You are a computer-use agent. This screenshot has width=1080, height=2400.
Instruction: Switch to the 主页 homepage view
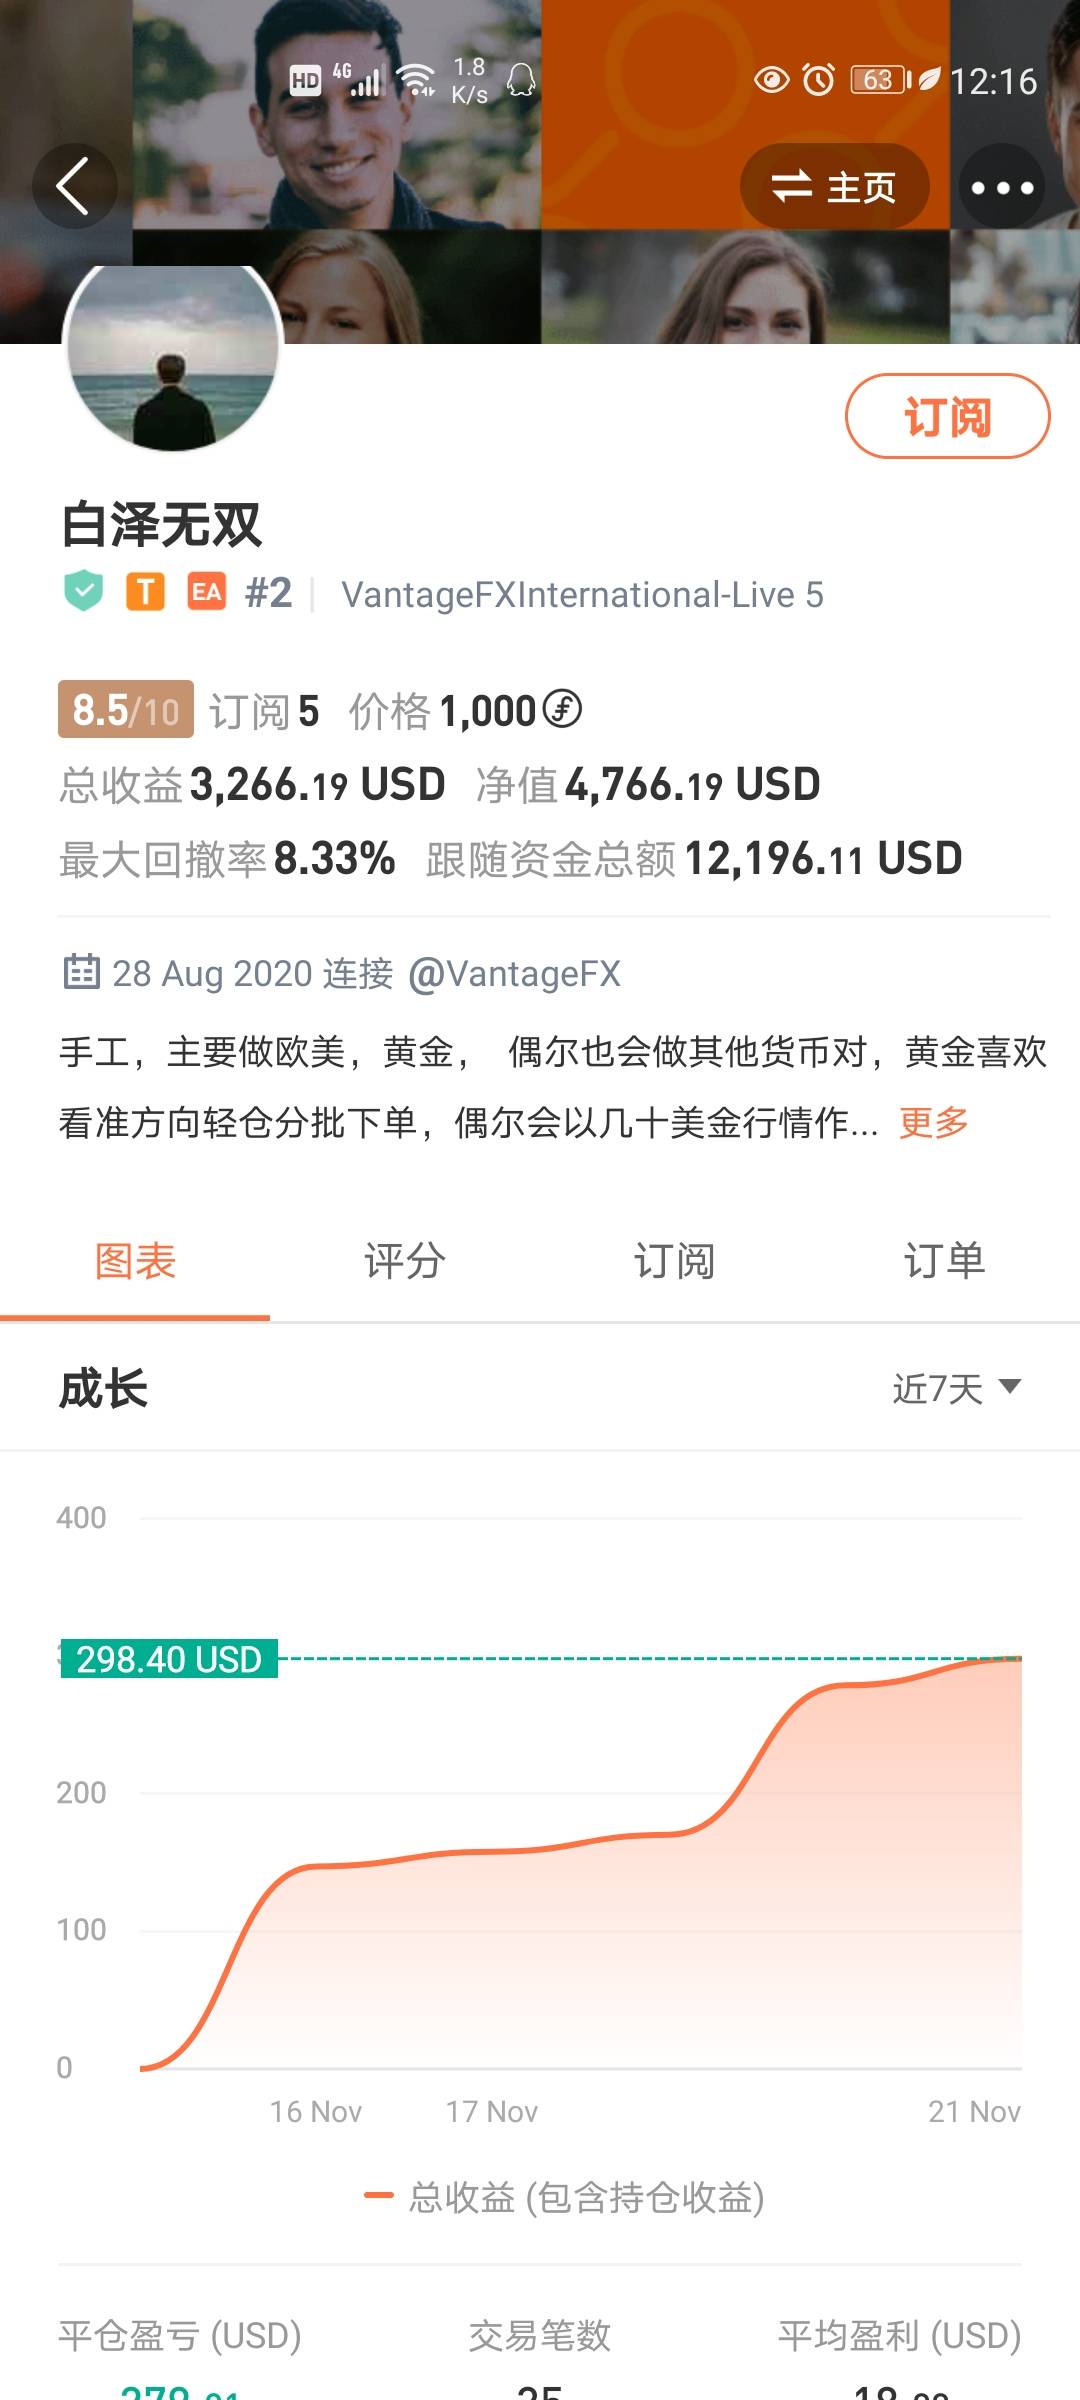(834, 187)
